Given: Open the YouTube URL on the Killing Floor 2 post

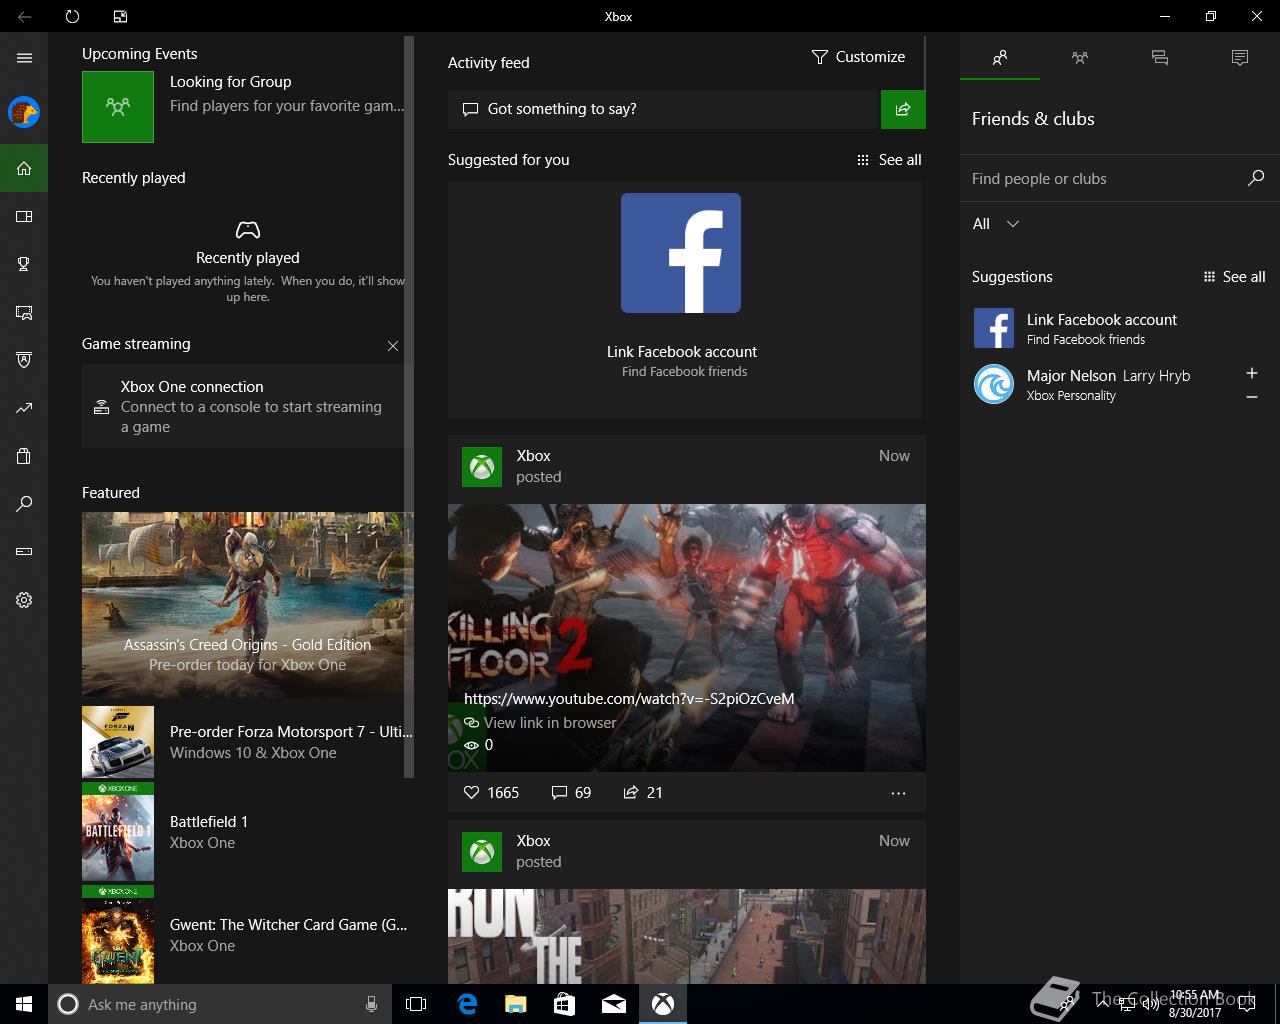Looking at the screenshot, I should 629,699.
